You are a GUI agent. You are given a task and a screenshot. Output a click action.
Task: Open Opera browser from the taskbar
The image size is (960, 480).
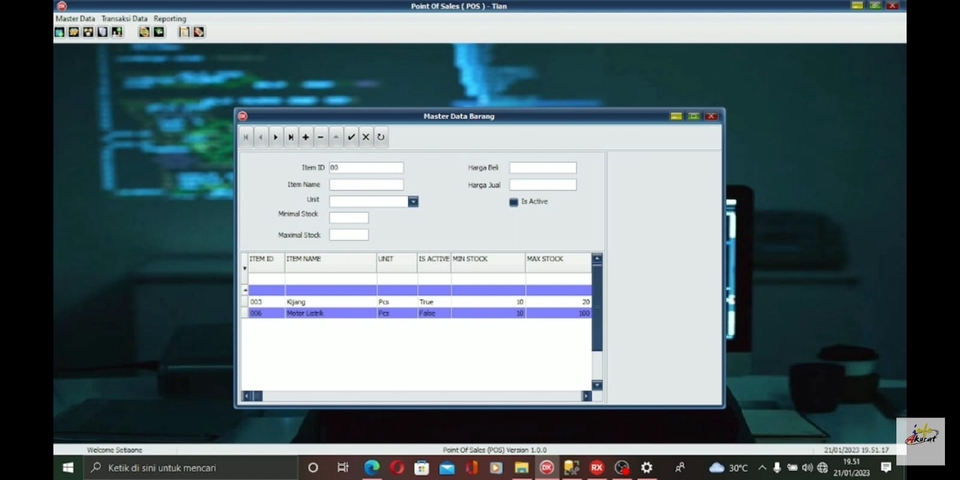coord(397,468)
